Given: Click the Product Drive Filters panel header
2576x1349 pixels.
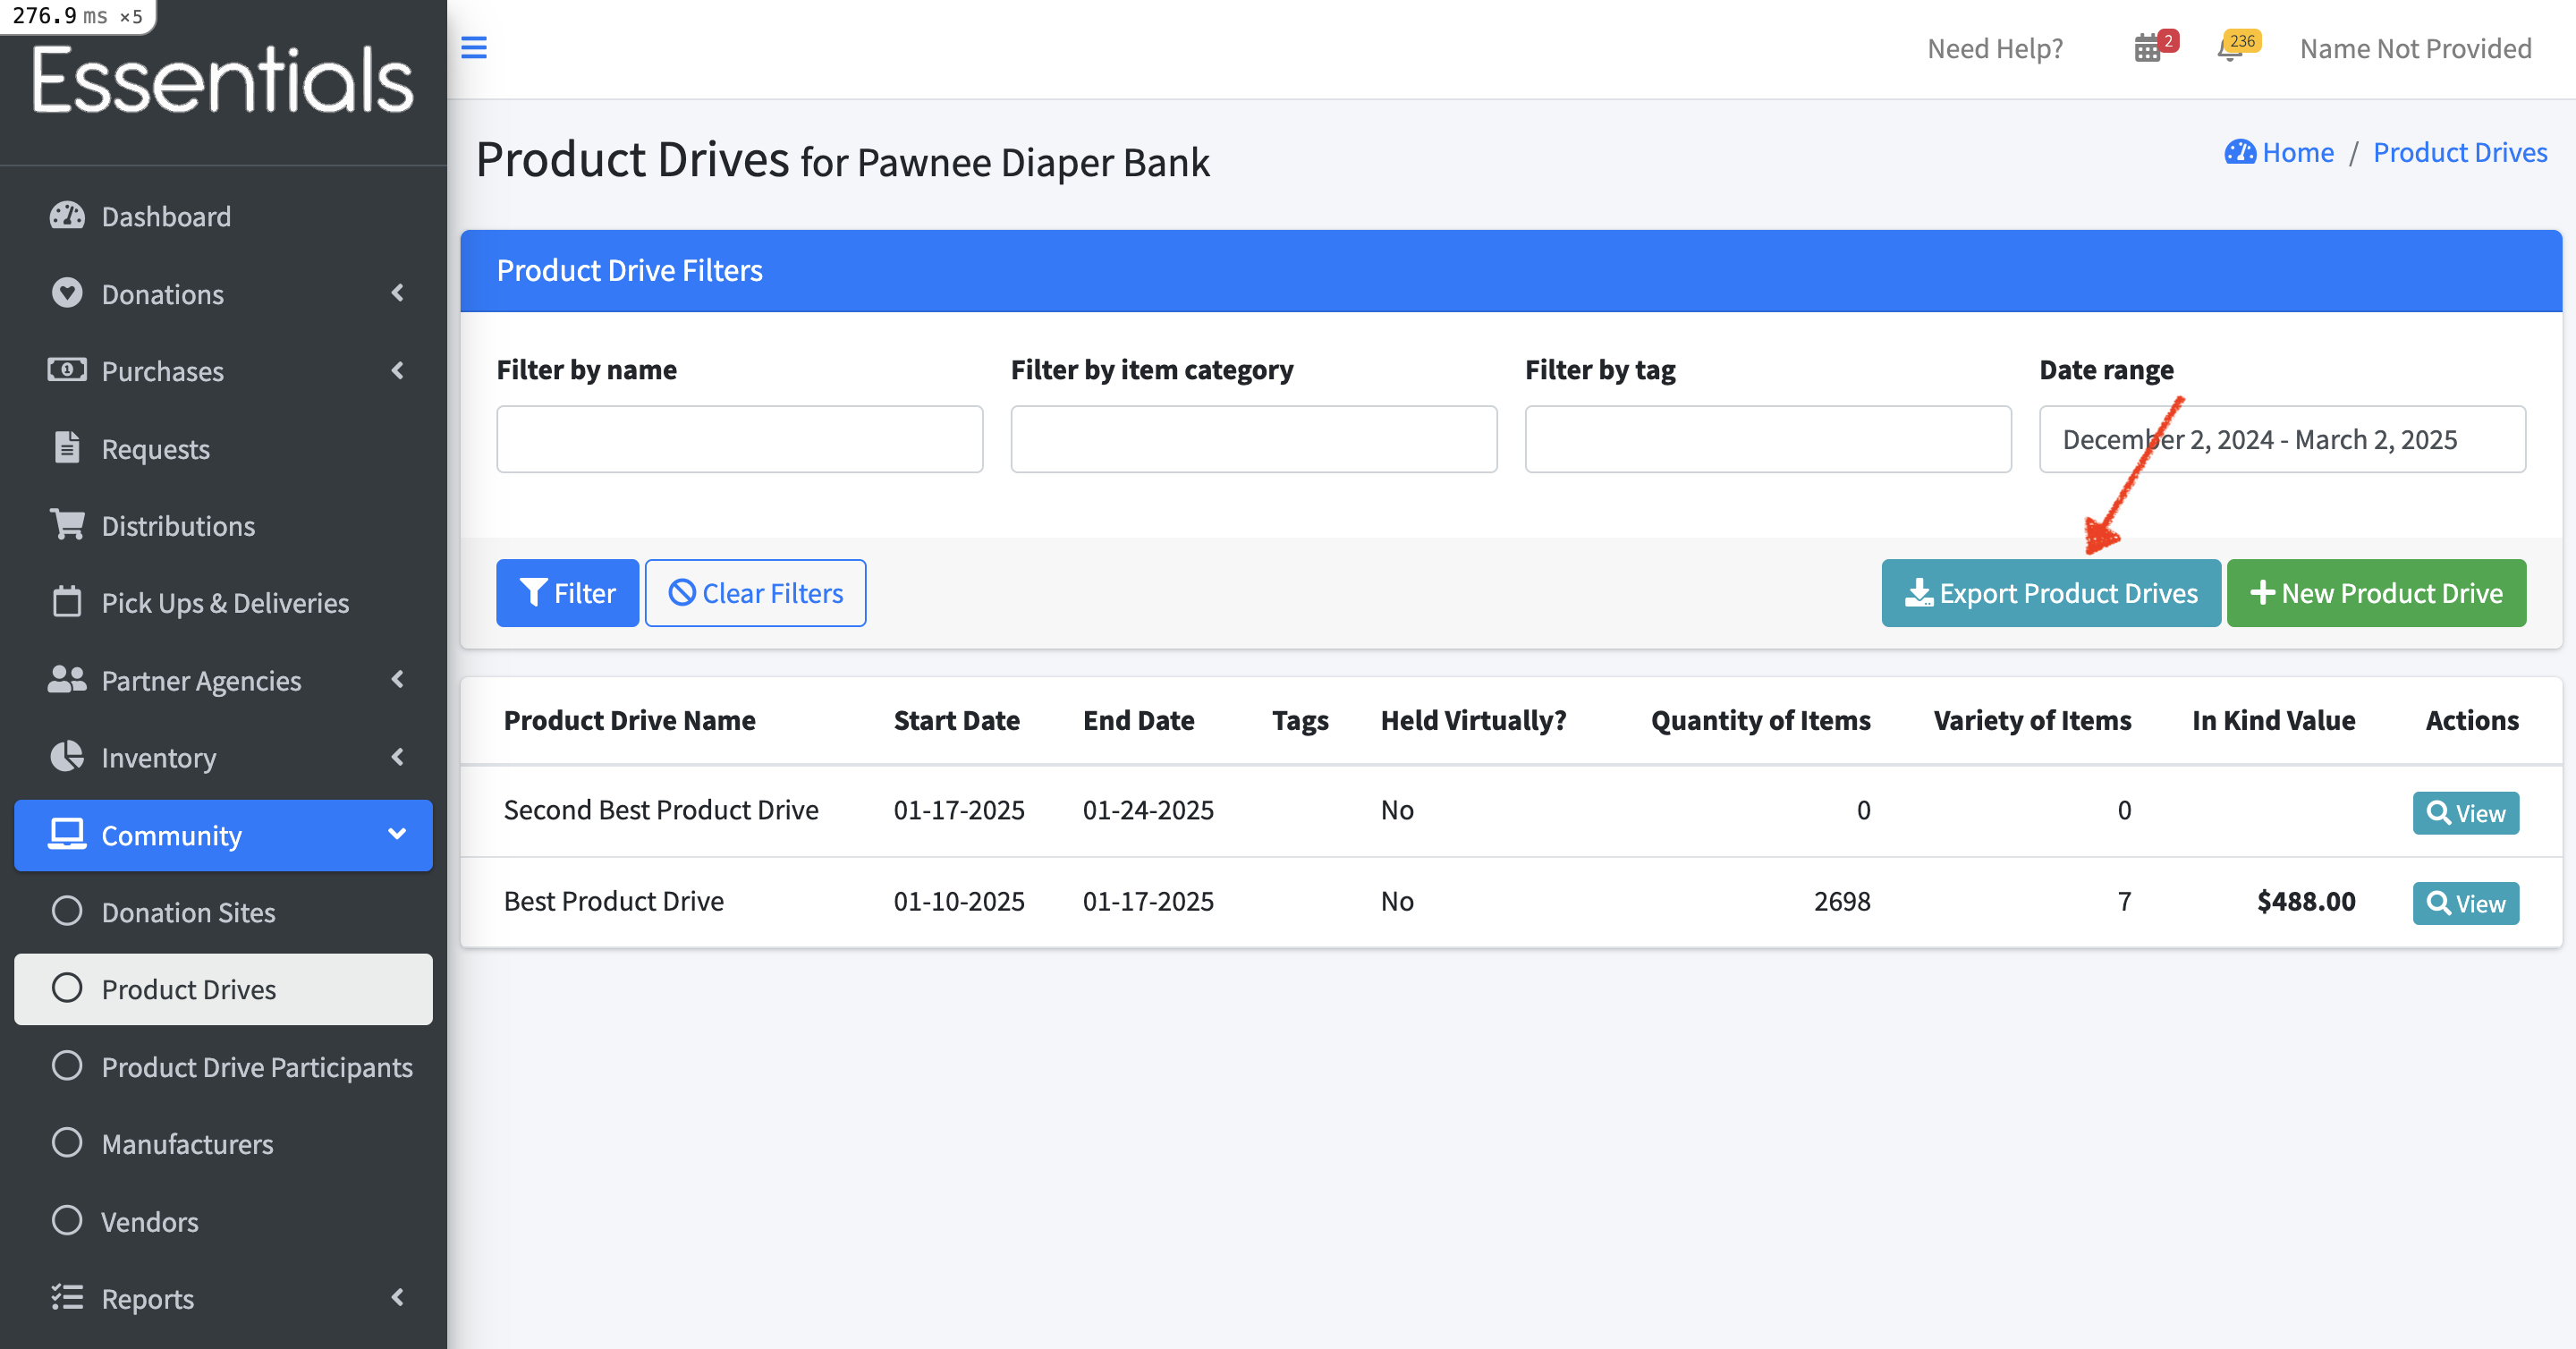Looking at the screenshot, I should [x=1510, y=270].
